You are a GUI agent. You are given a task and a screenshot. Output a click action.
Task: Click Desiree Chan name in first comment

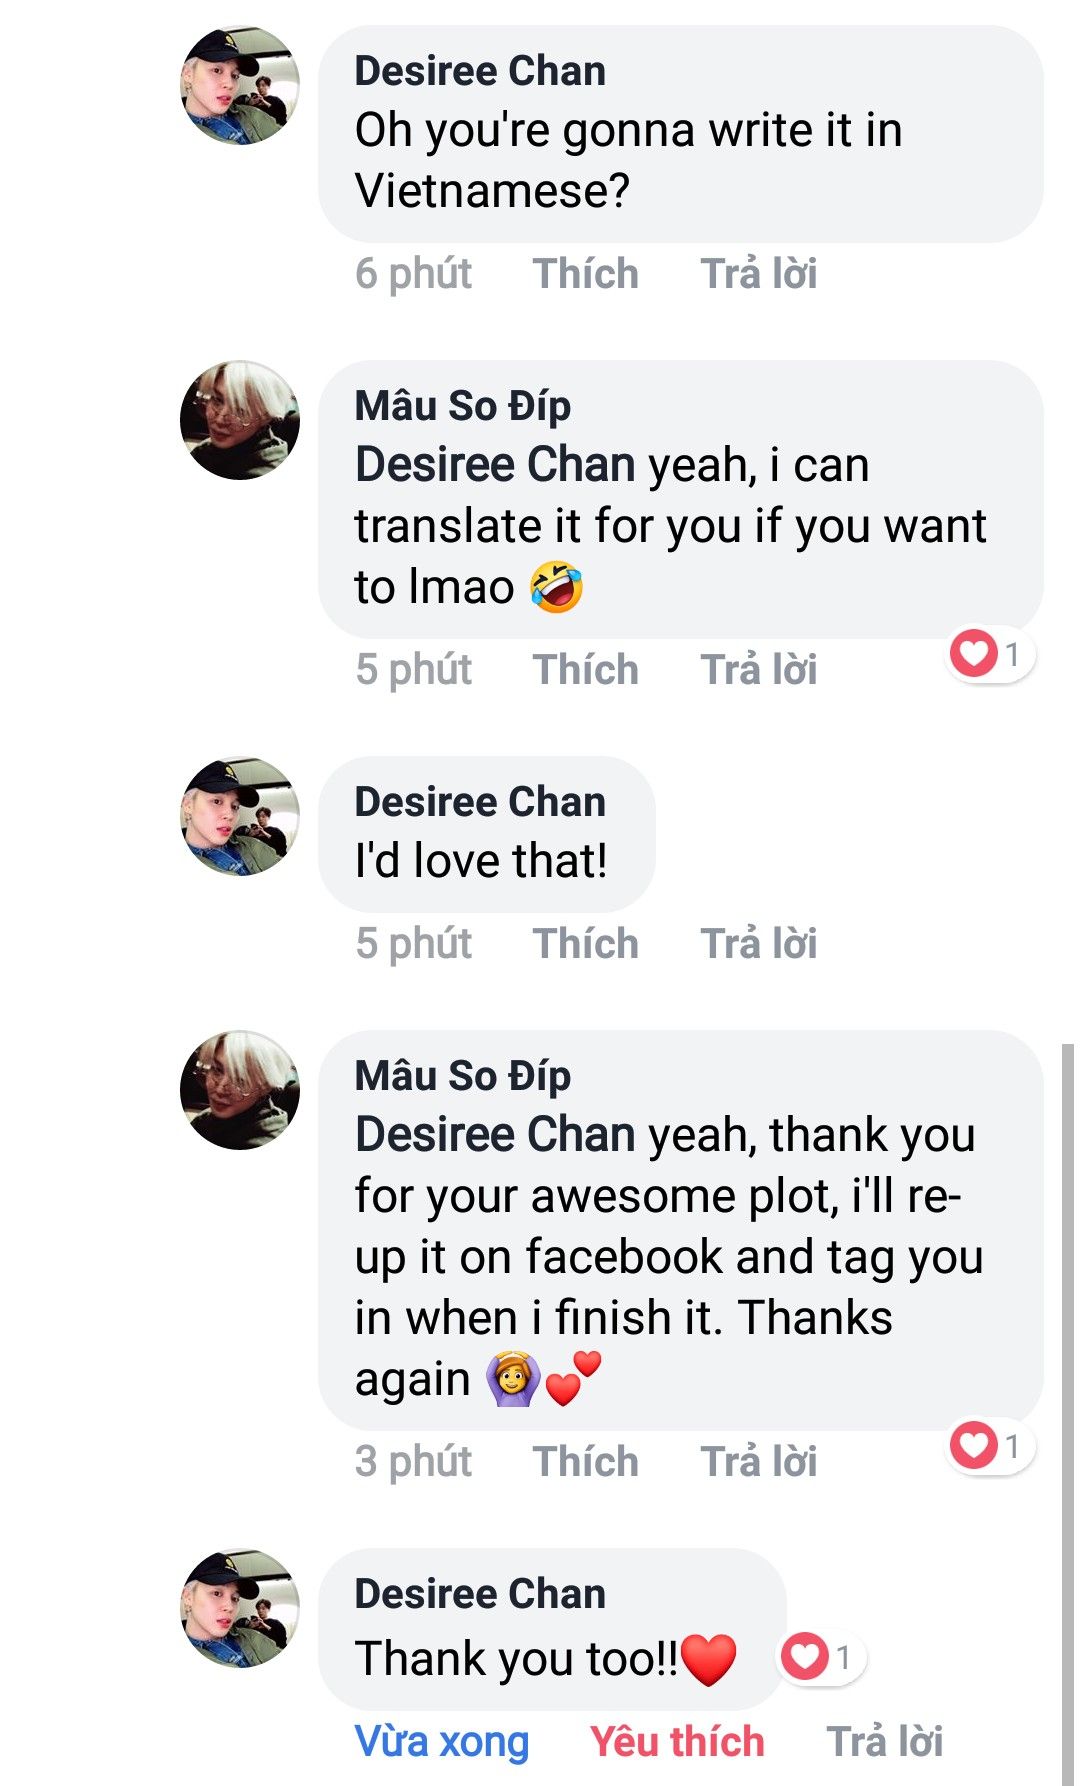[480, 71]
